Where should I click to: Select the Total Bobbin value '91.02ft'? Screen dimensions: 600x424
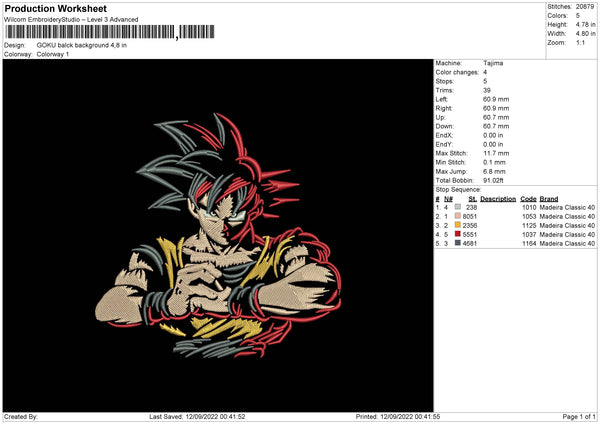tap(493, 180)
